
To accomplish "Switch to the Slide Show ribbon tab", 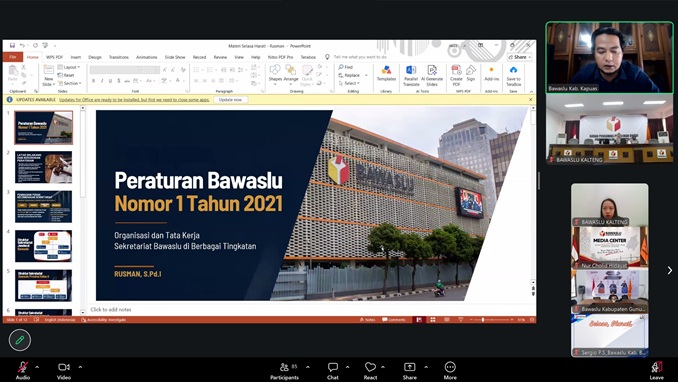I will (175, 57).
